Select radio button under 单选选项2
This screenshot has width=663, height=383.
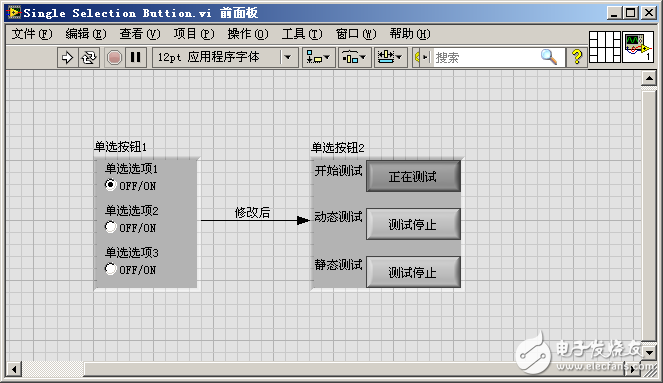pos(110,227)
